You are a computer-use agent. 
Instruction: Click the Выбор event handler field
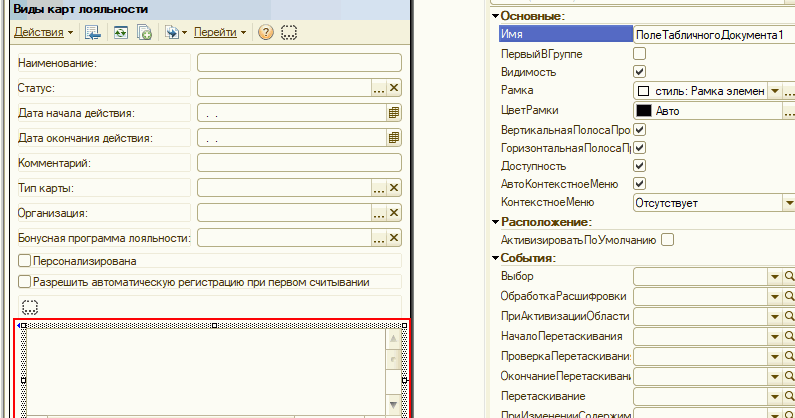[x=701, y=276]
